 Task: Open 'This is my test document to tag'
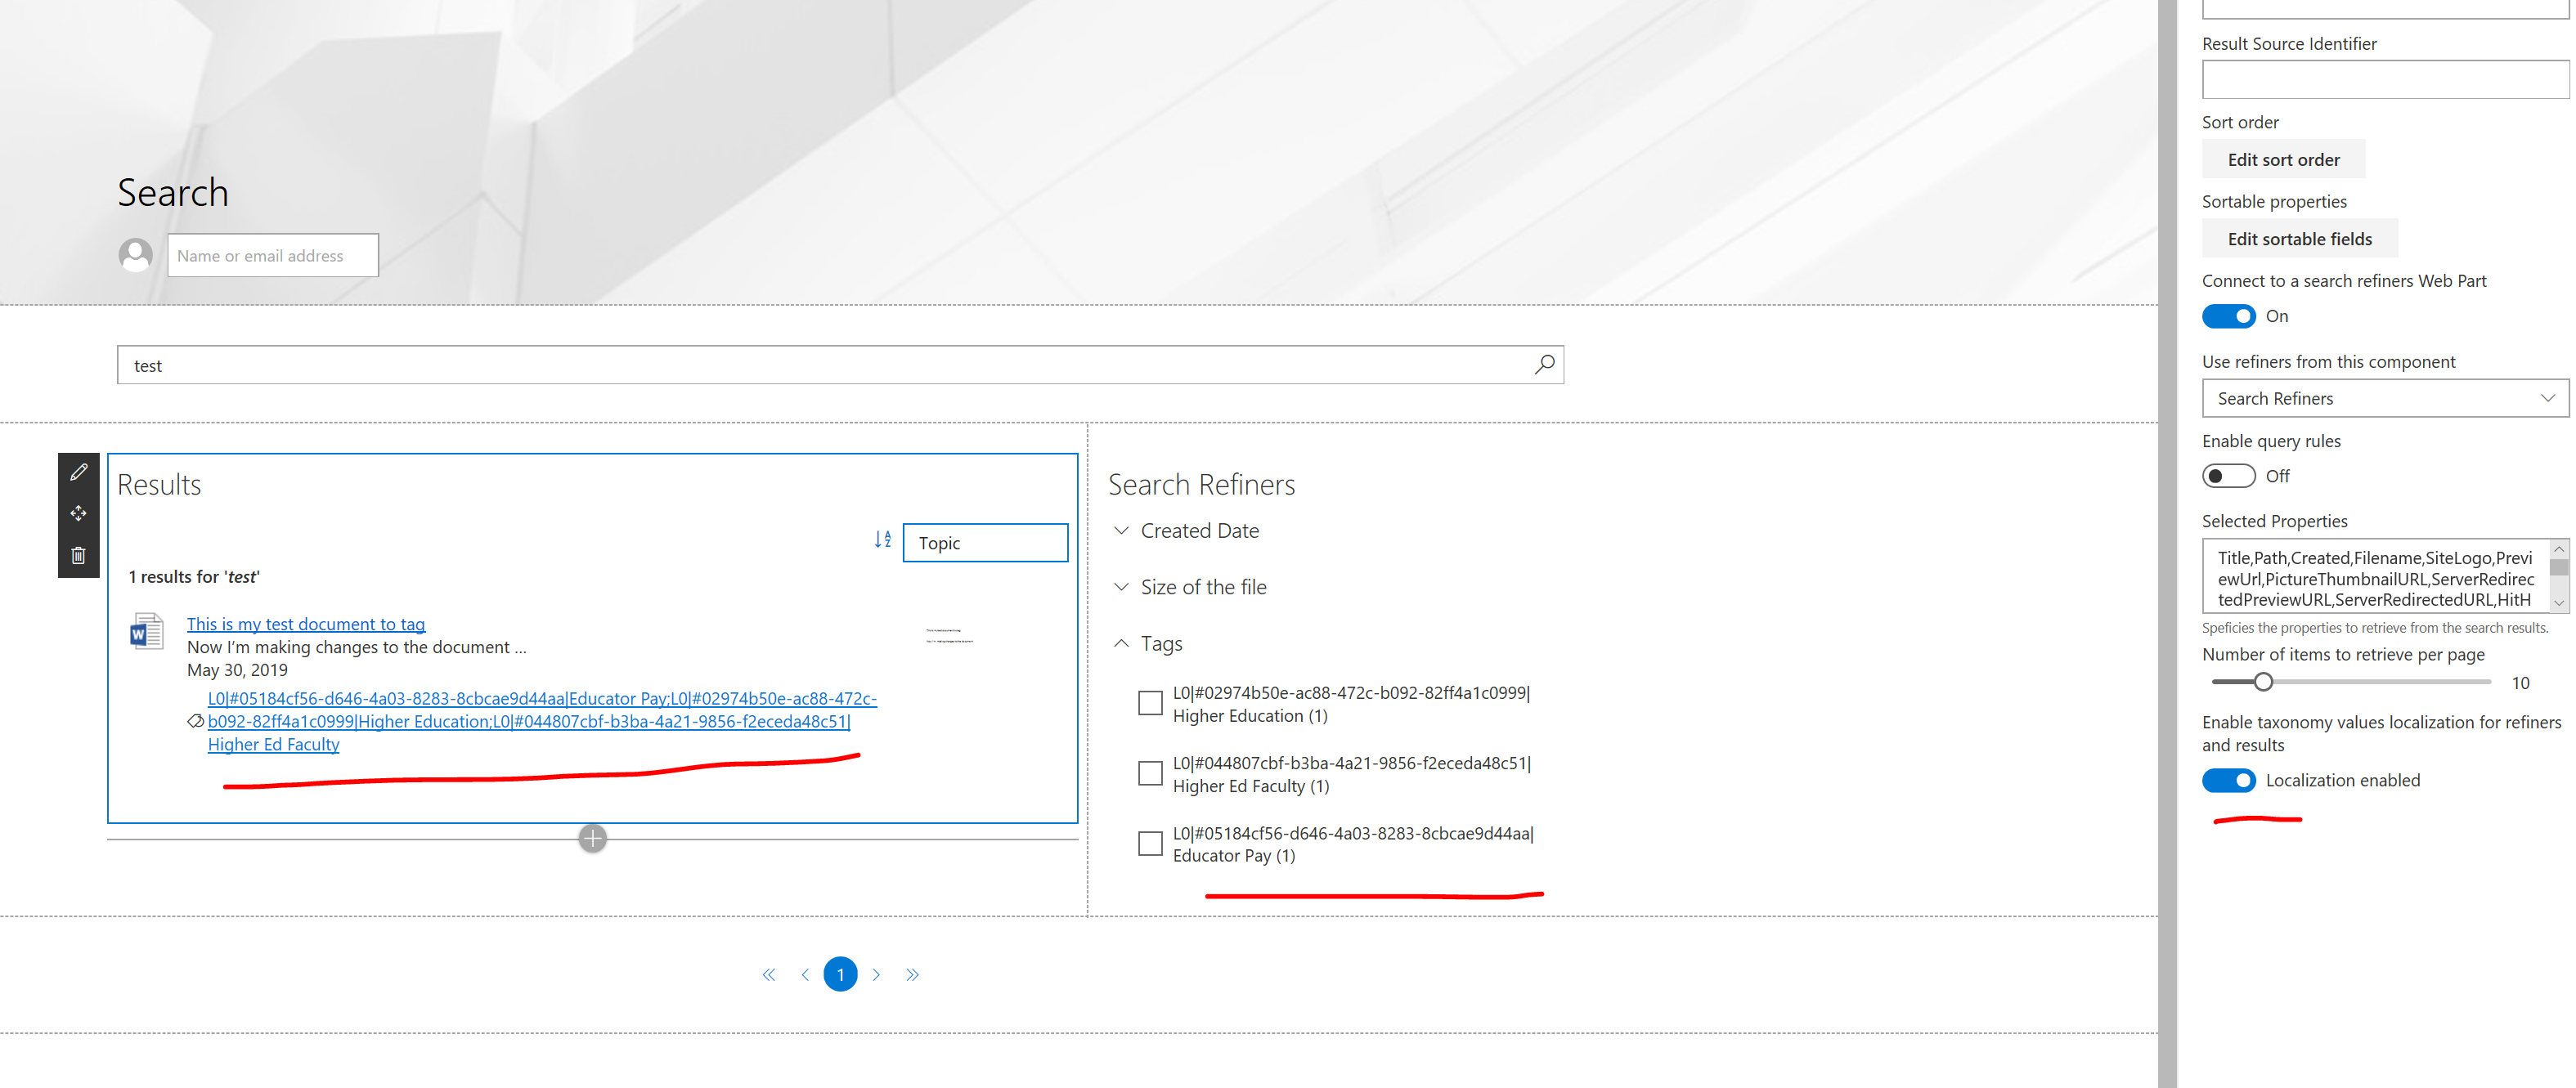tap(305, 623)
